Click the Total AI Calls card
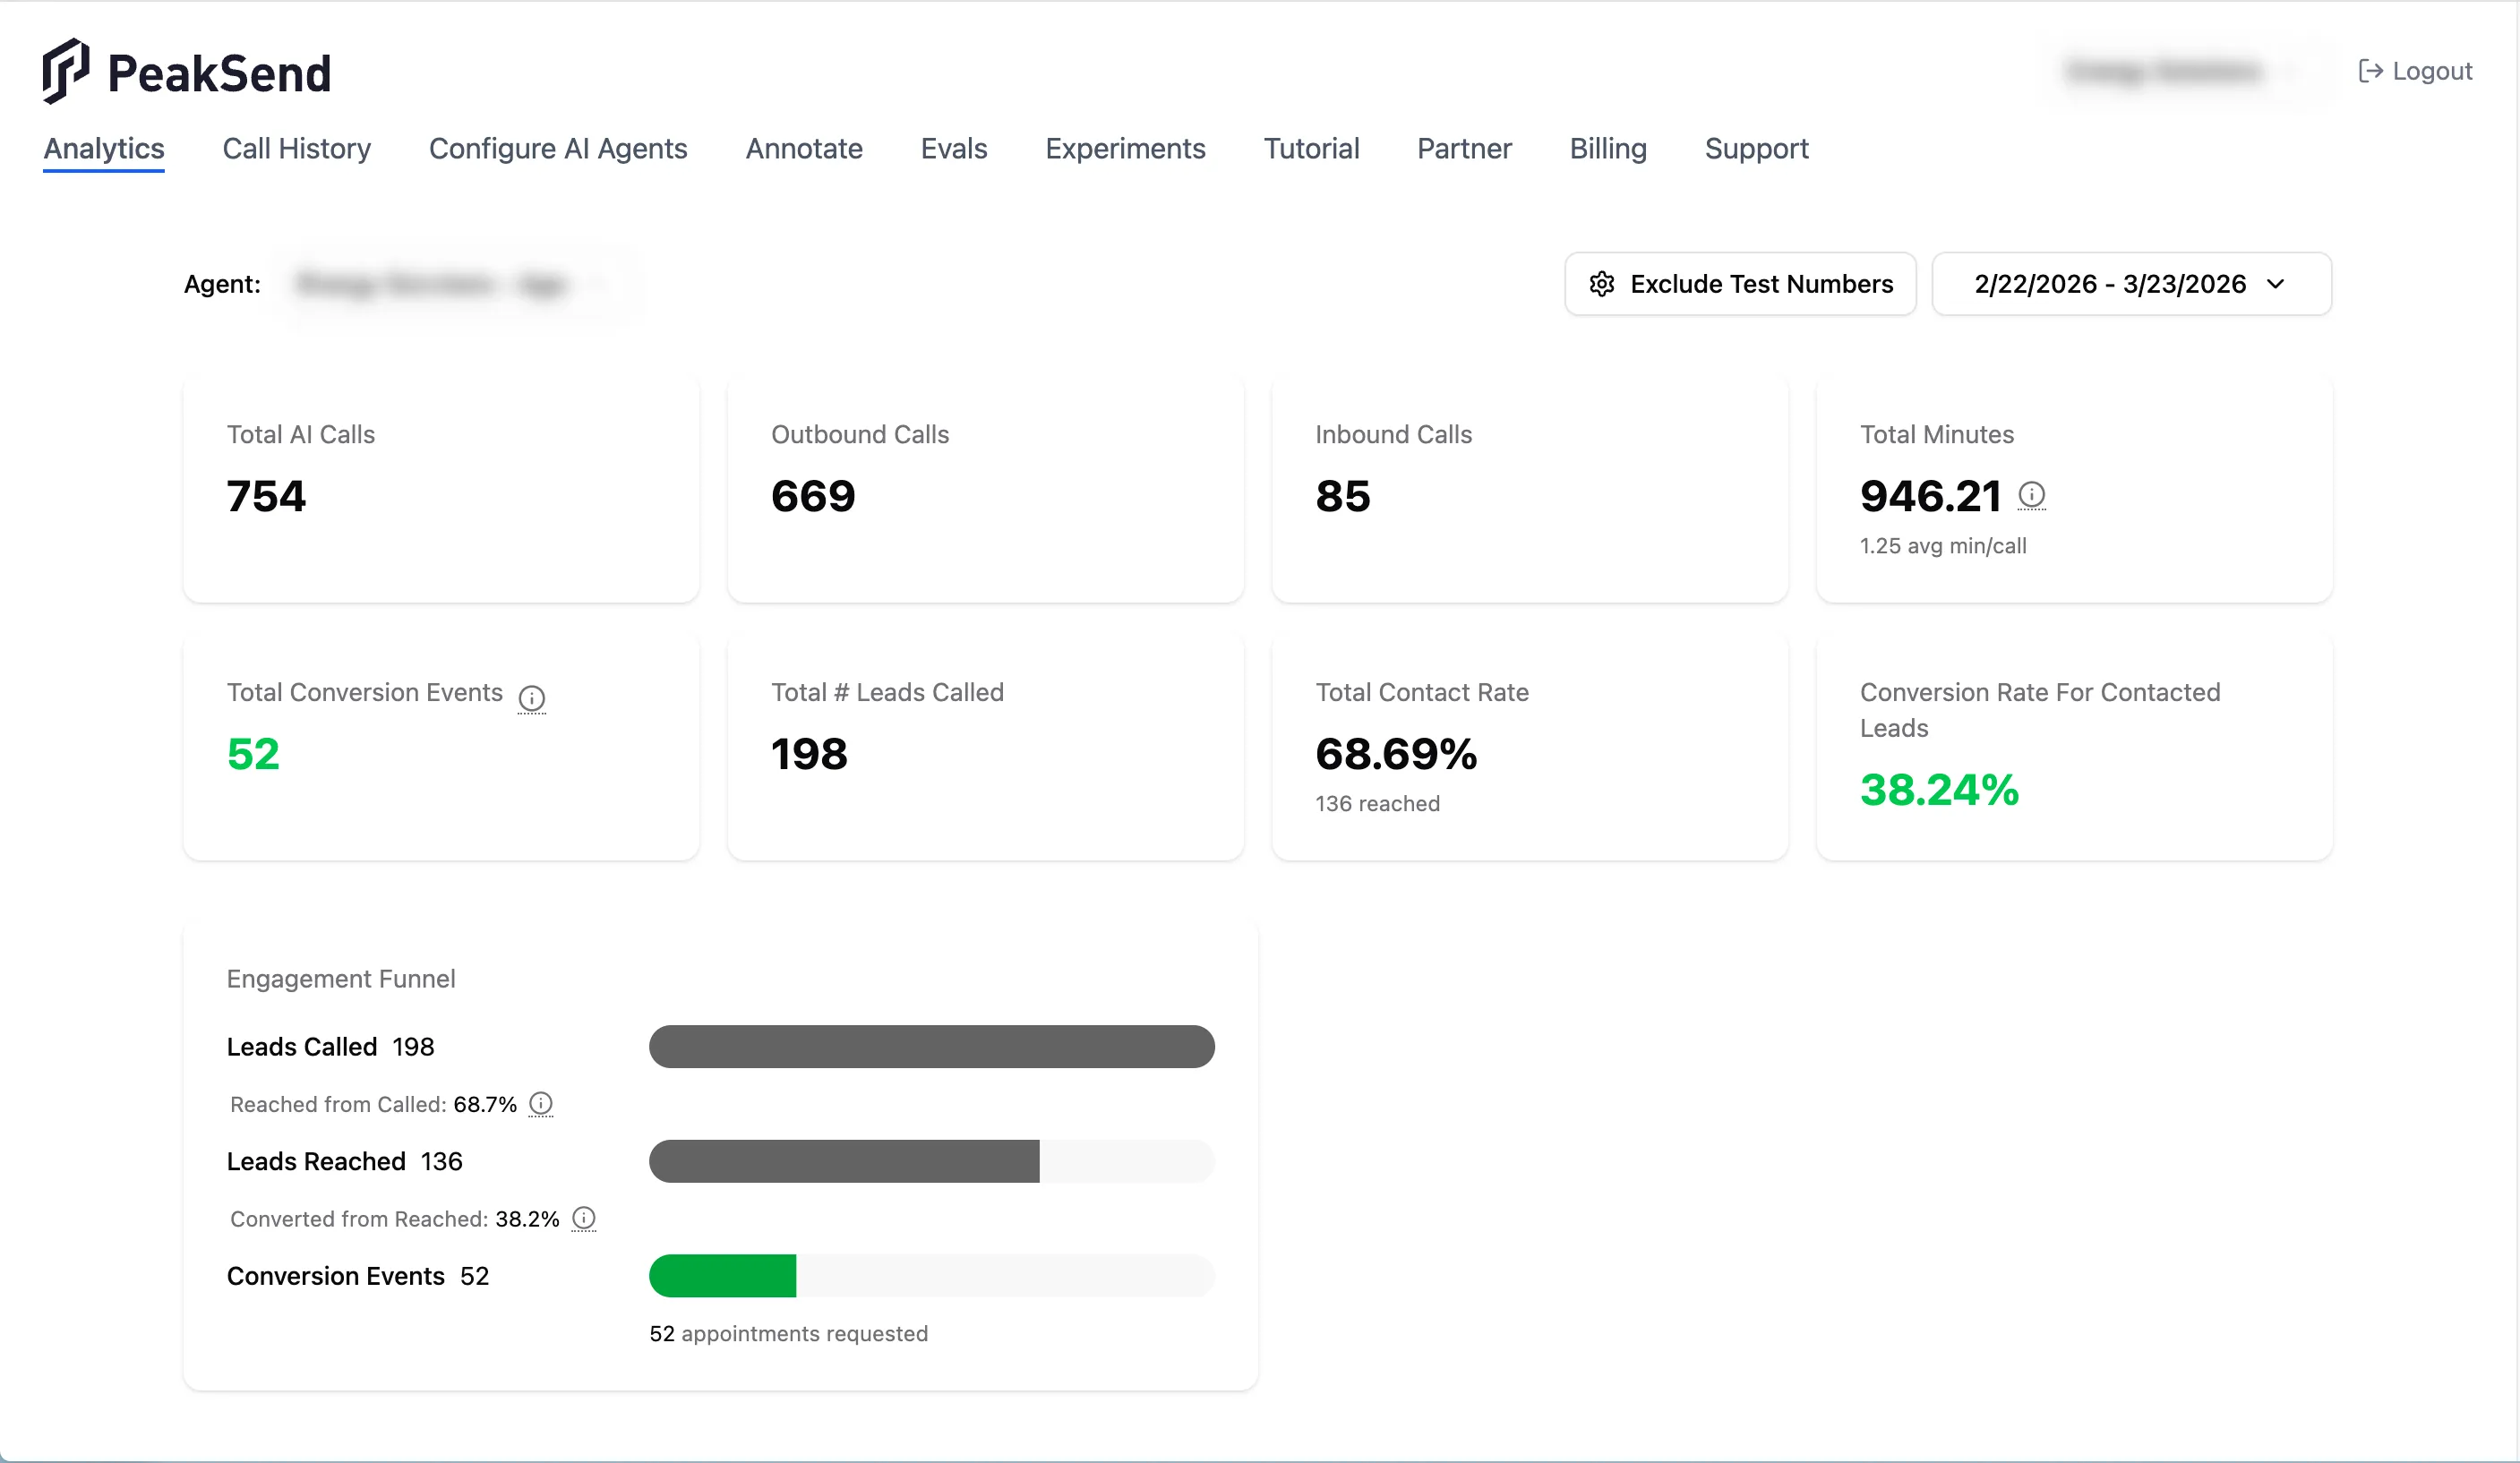 click(440, 489)
